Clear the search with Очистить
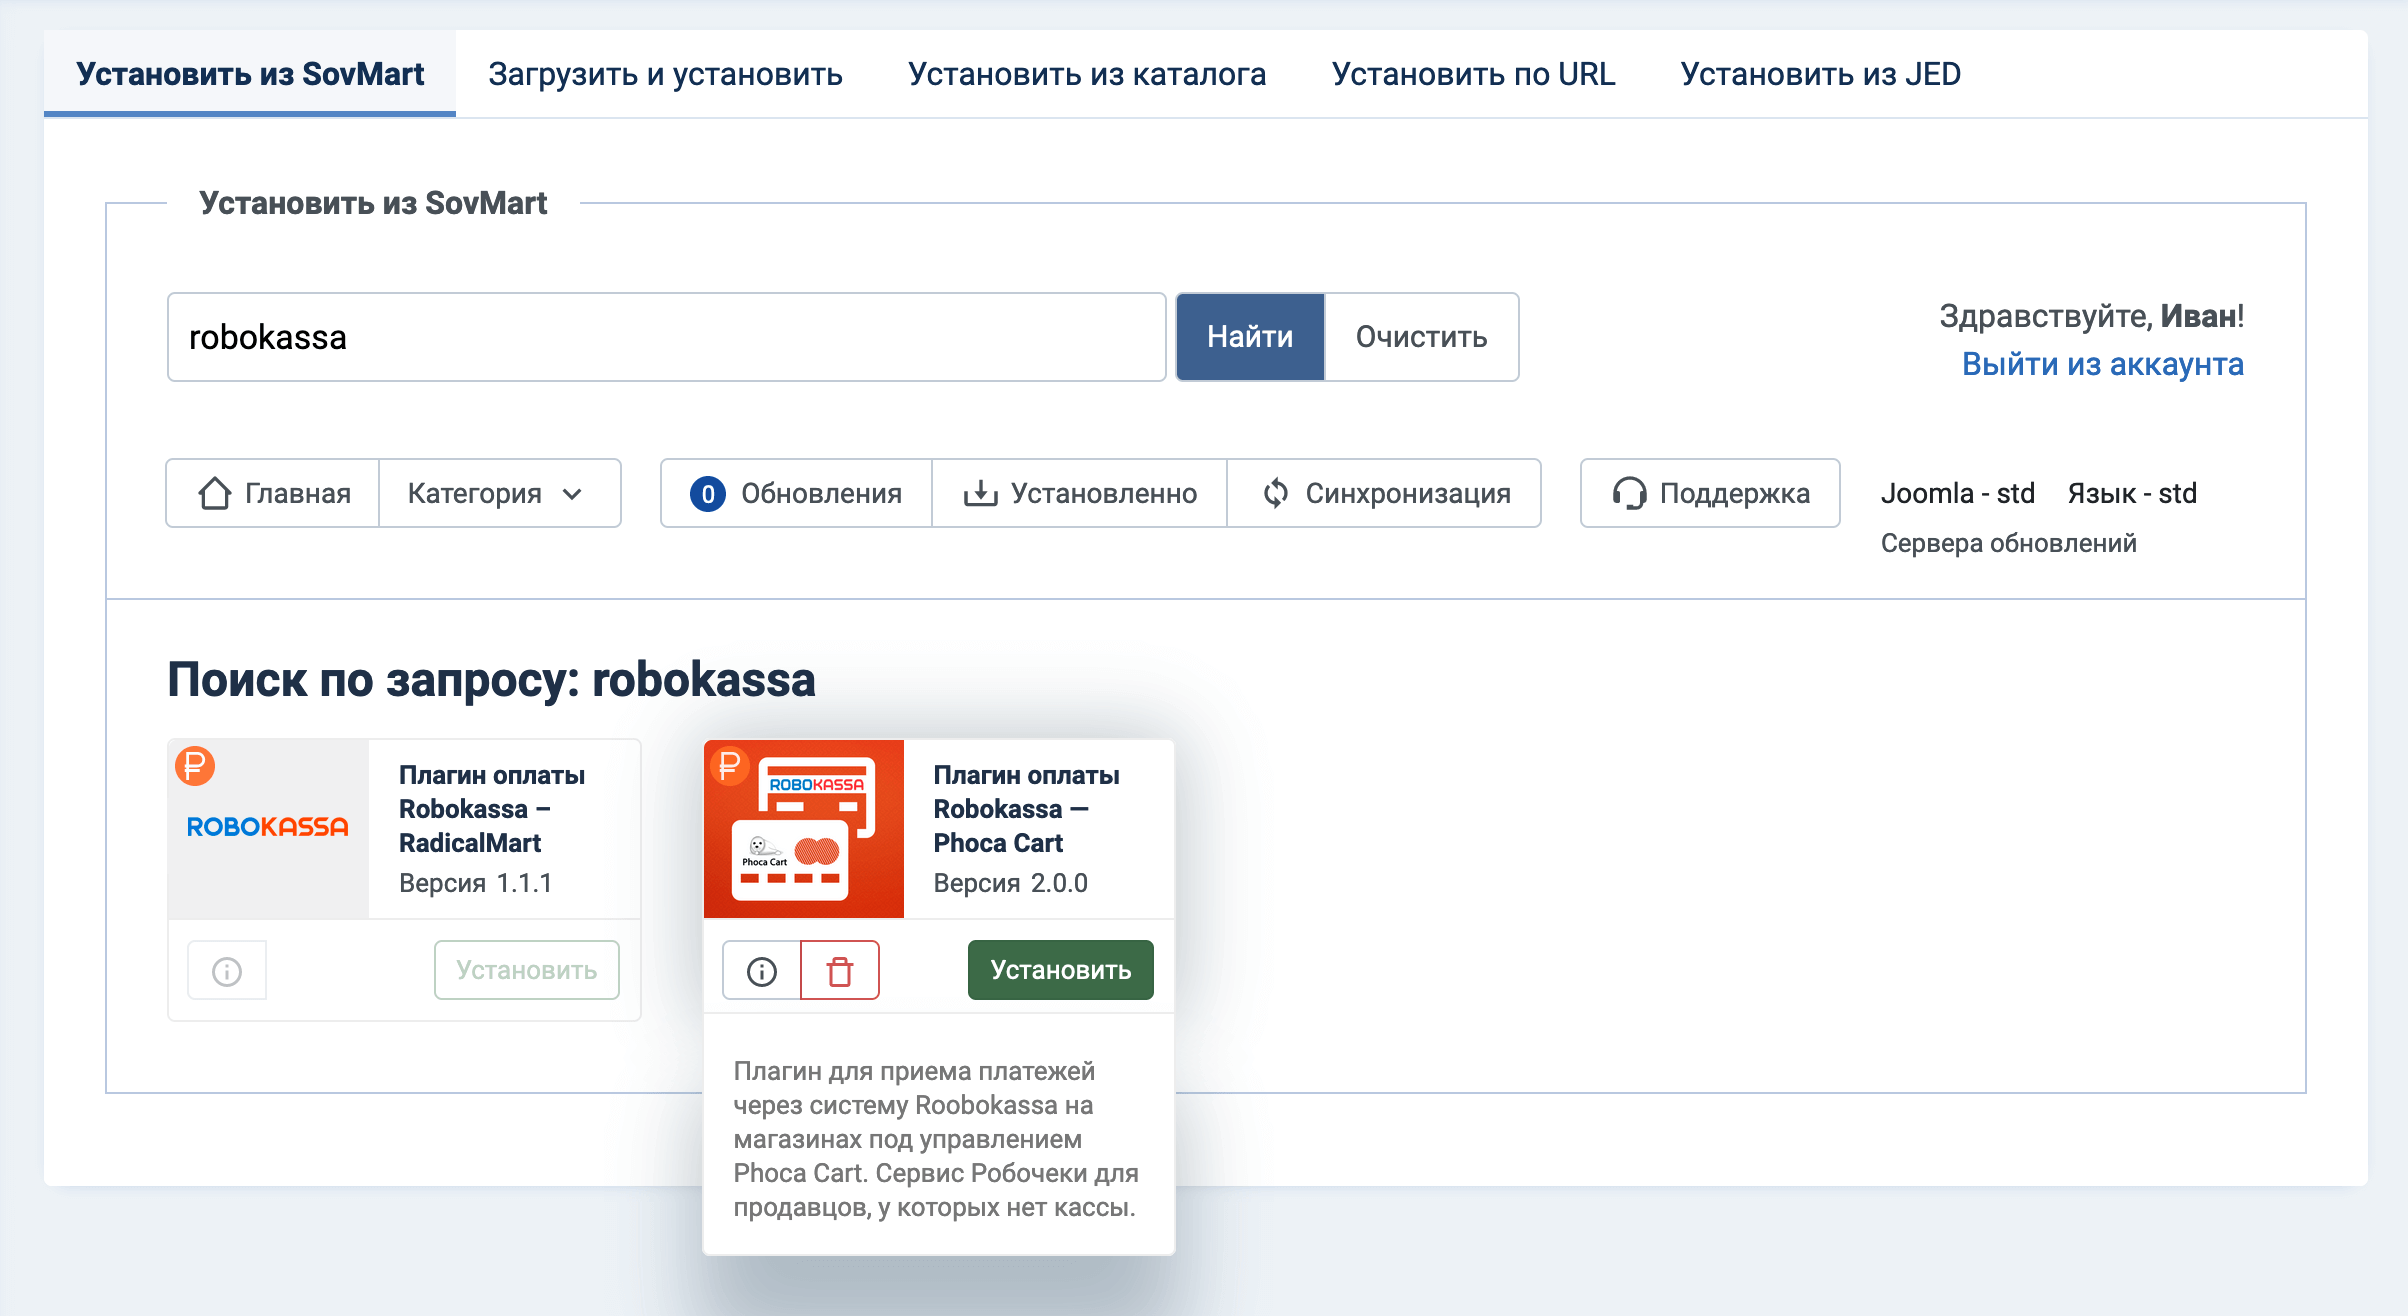This screenshot has width=2408, height=1316. tap(1420, 337)
